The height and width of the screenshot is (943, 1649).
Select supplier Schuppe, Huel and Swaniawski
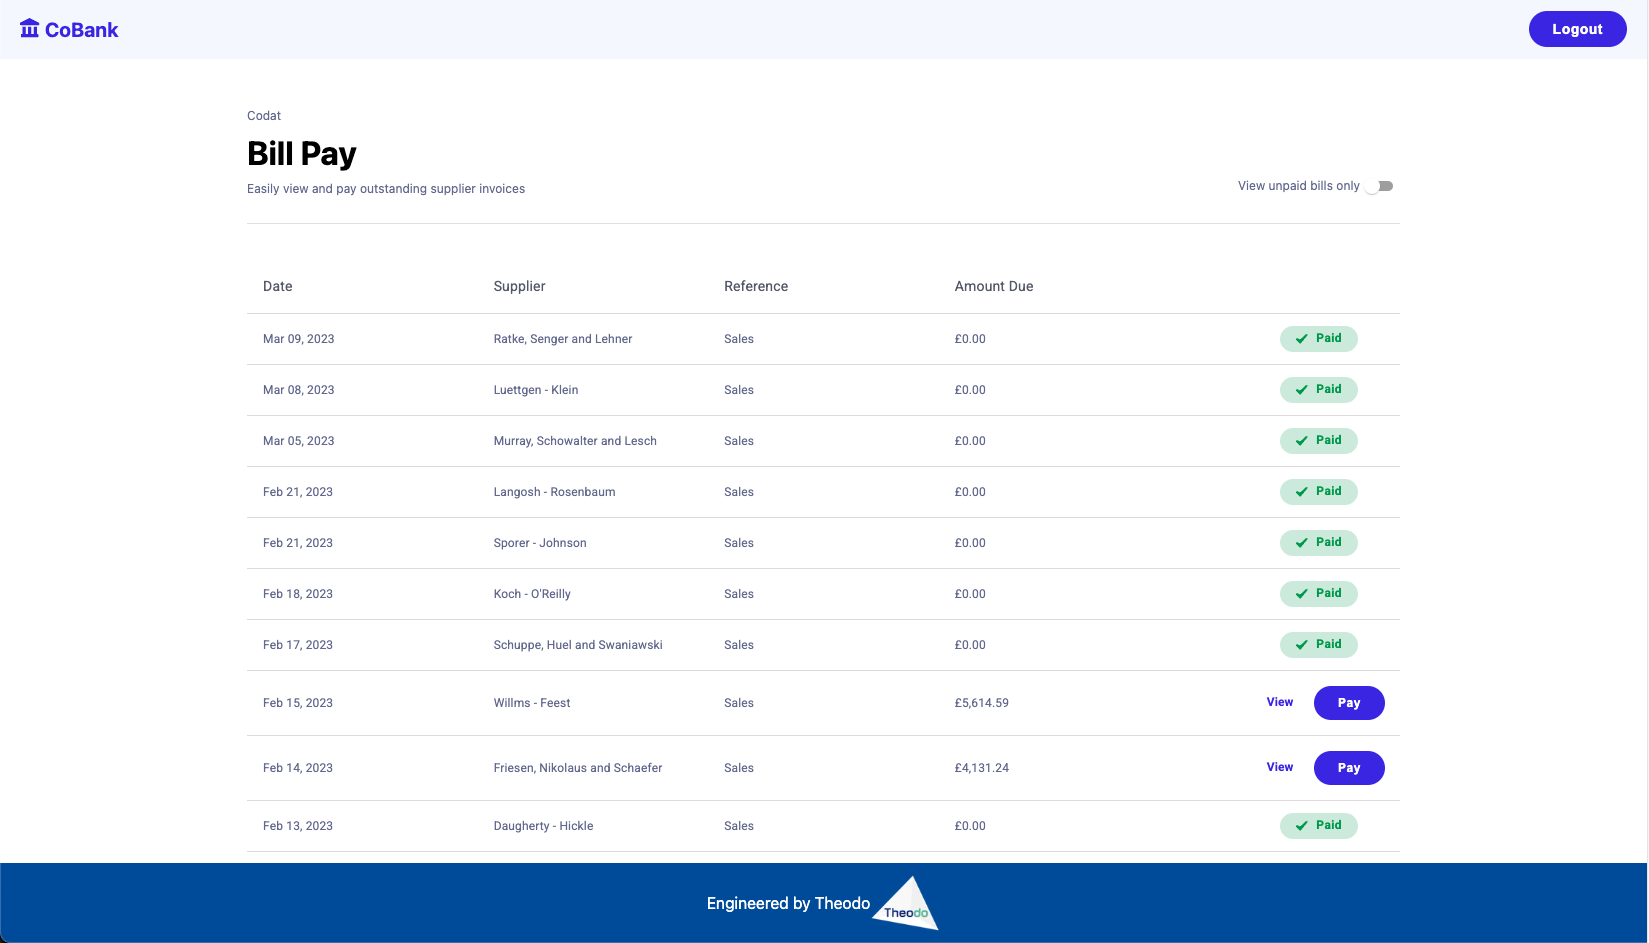(x=578, y=645)
